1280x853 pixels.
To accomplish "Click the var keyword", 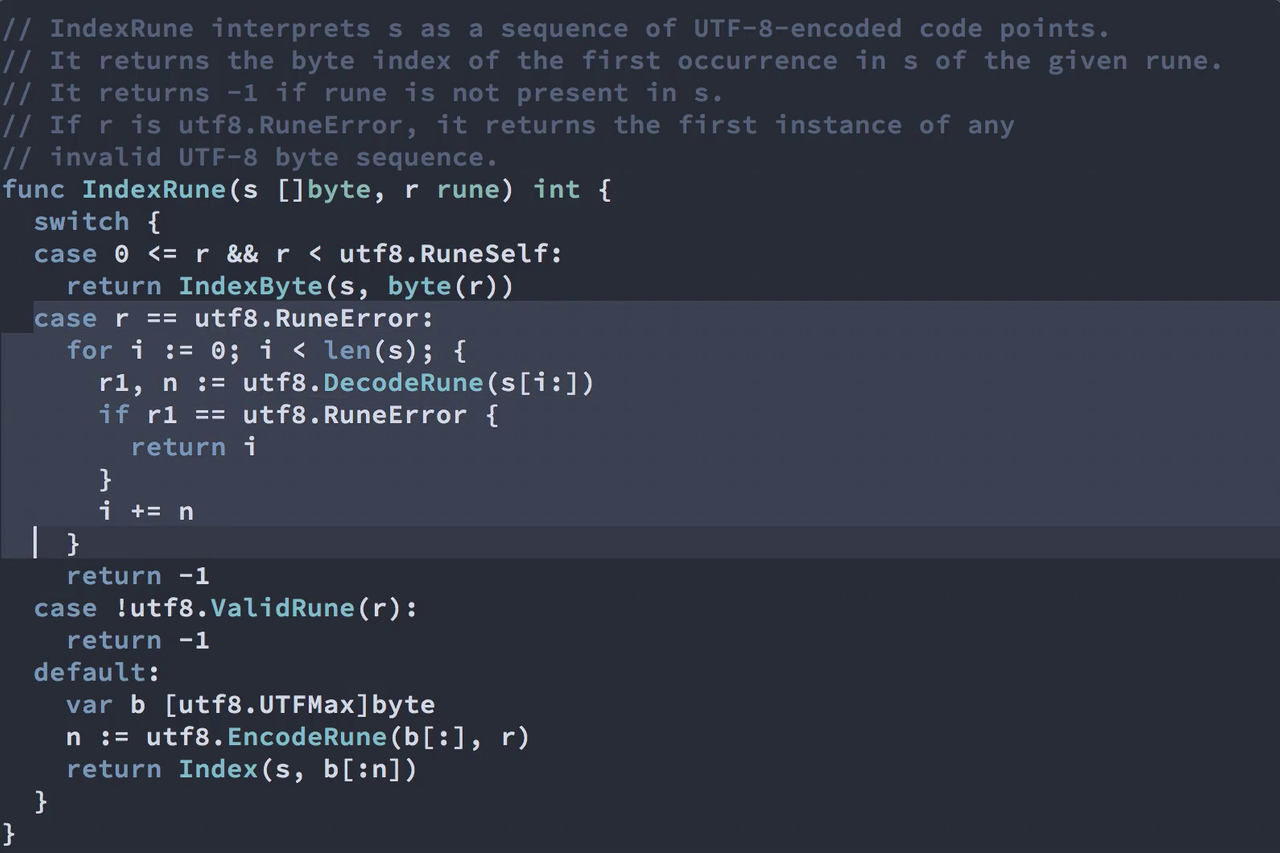I will [90, 704].
